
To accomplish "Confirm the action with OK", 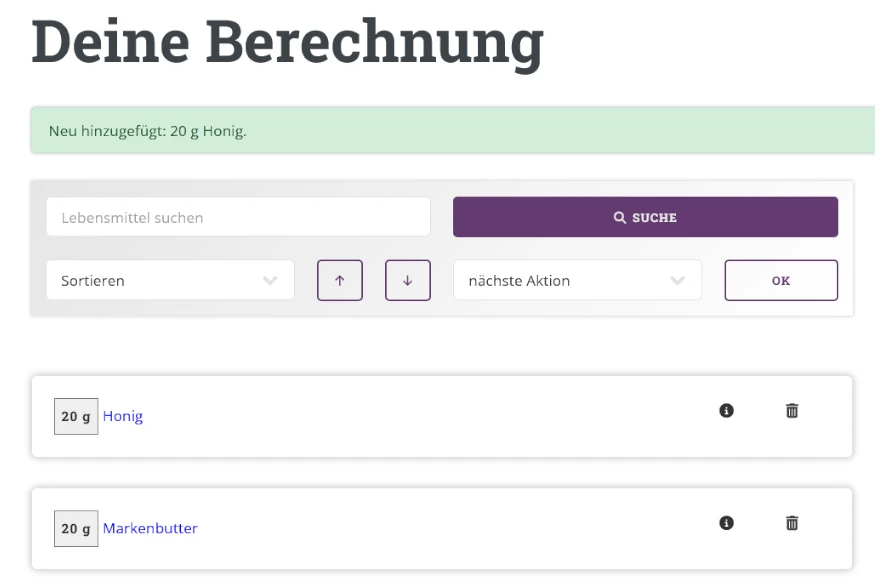I will 781,281.
